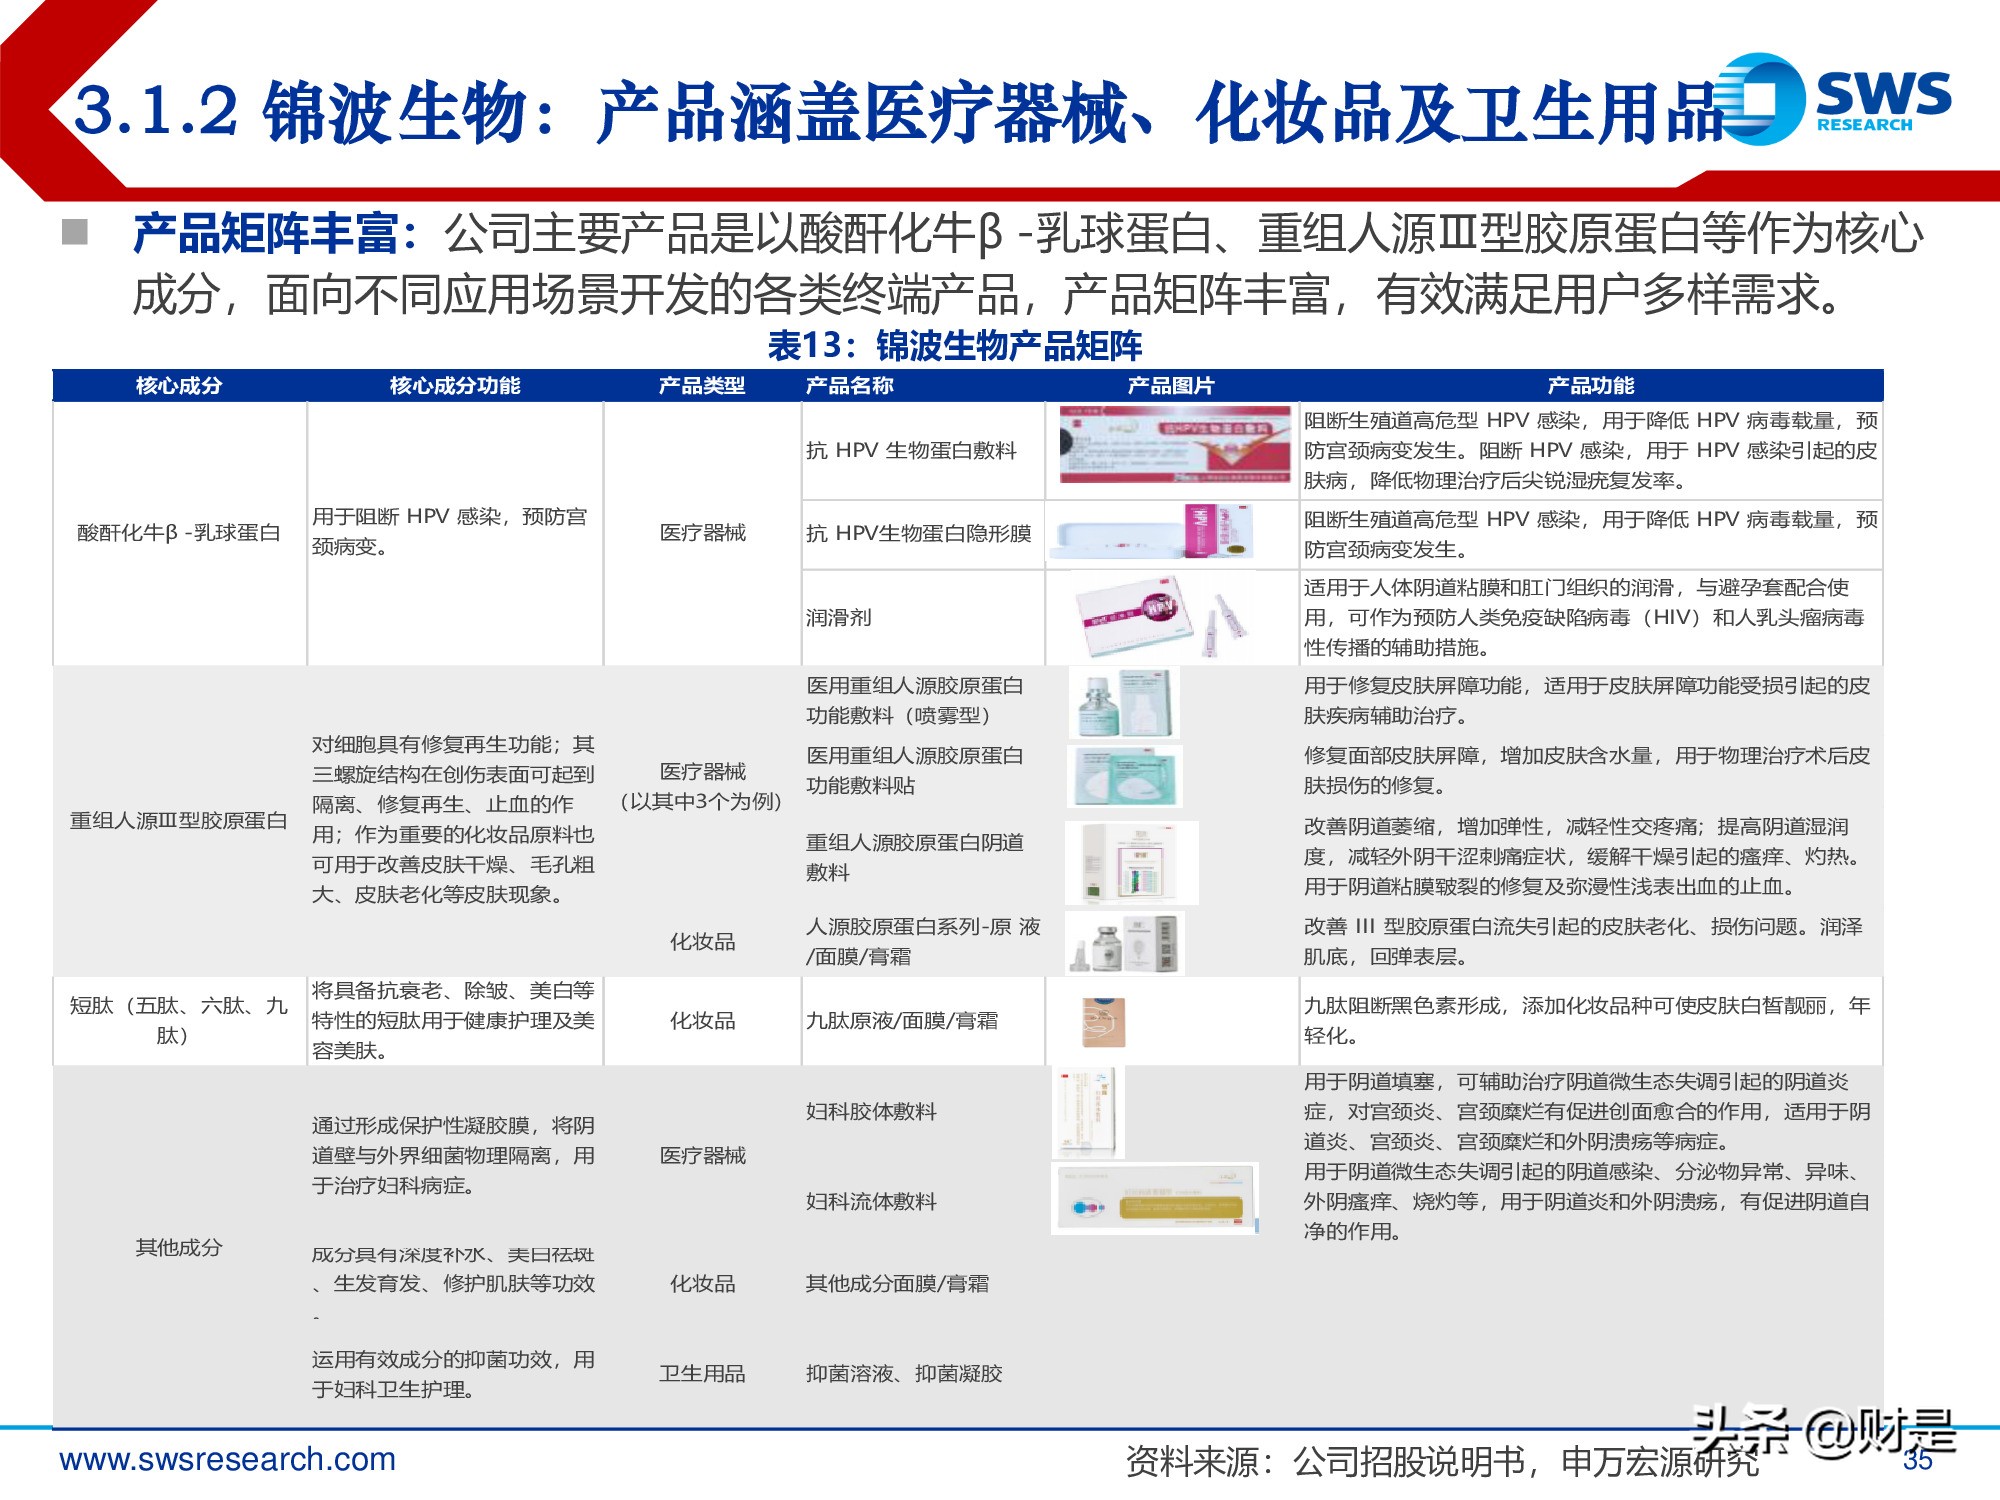Click the 润滑剂 product image
Viewport: 2000px width, 1500px height.
click(x=1163, y=615)
